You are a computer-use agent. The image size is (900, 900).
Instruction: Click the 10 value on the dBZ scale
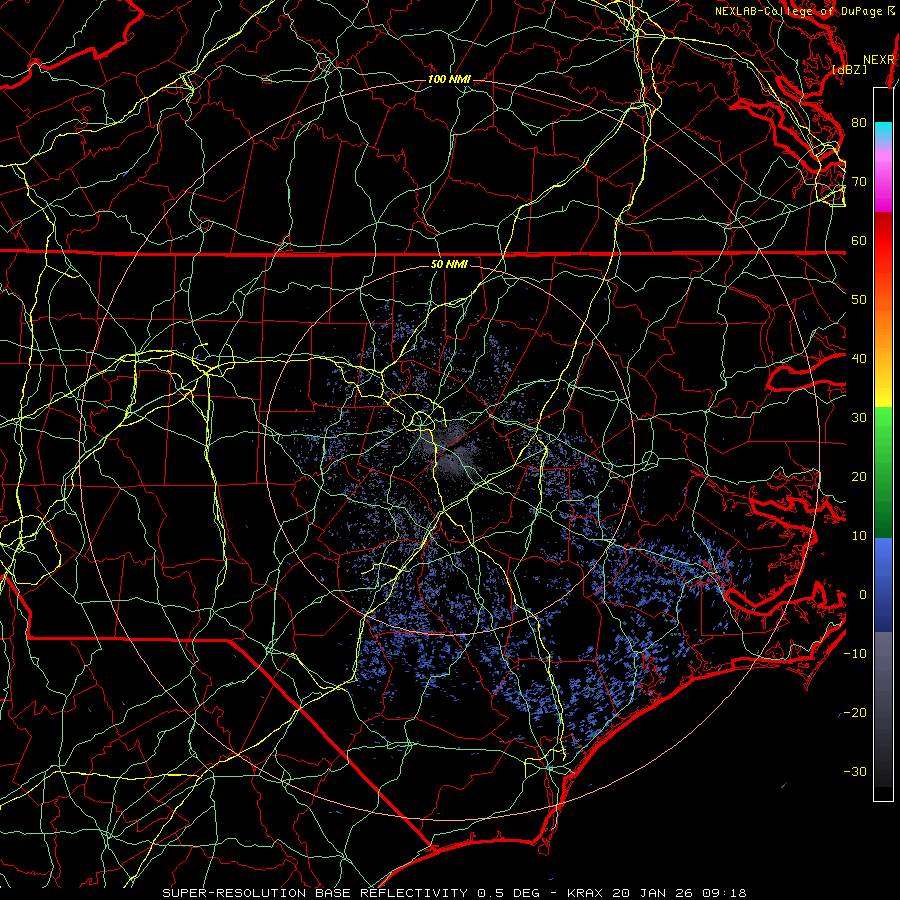859,536
